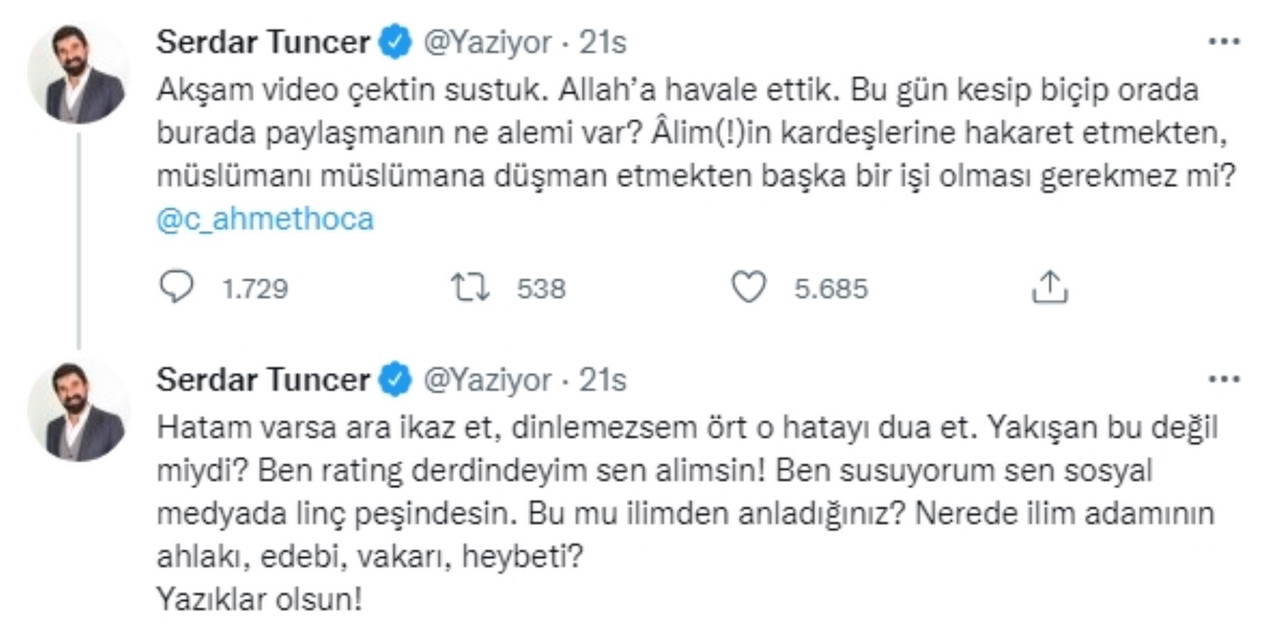This screenshot has width=1280, height=626.
Task: Click the verified badge on the first tweet
Action: (397, 42)
